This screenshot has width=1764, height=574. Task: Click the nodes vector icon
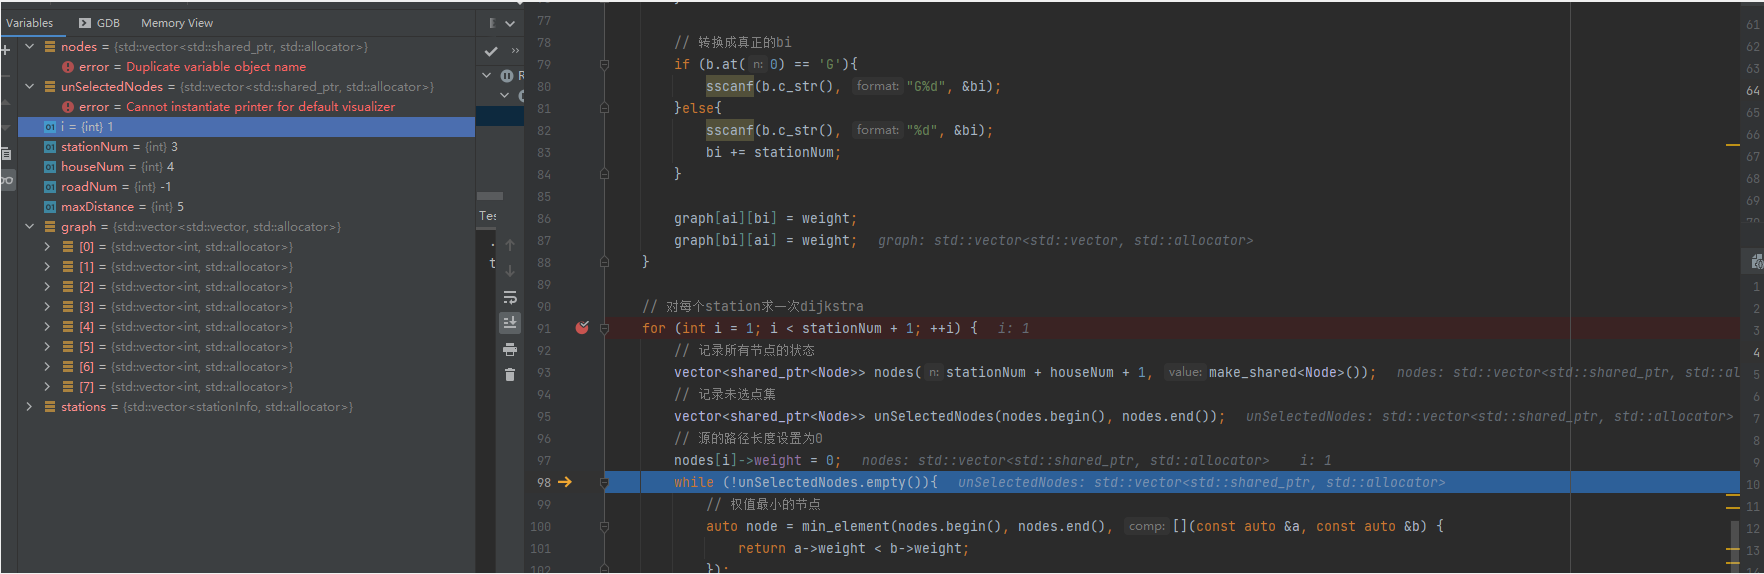50,47
